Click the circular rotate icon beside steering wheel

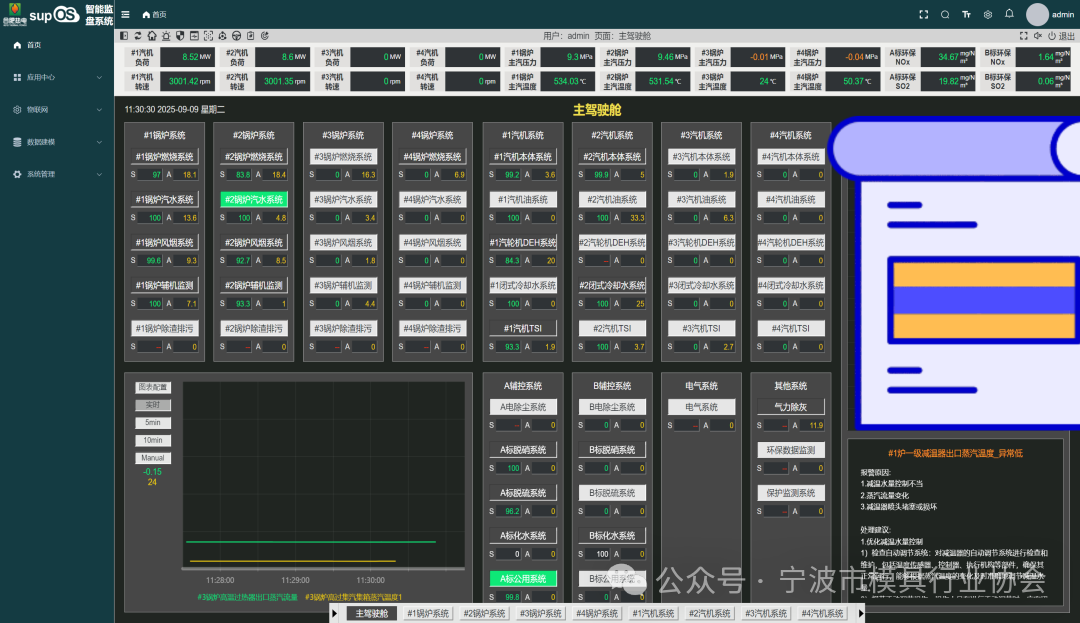tap(222, 36)
